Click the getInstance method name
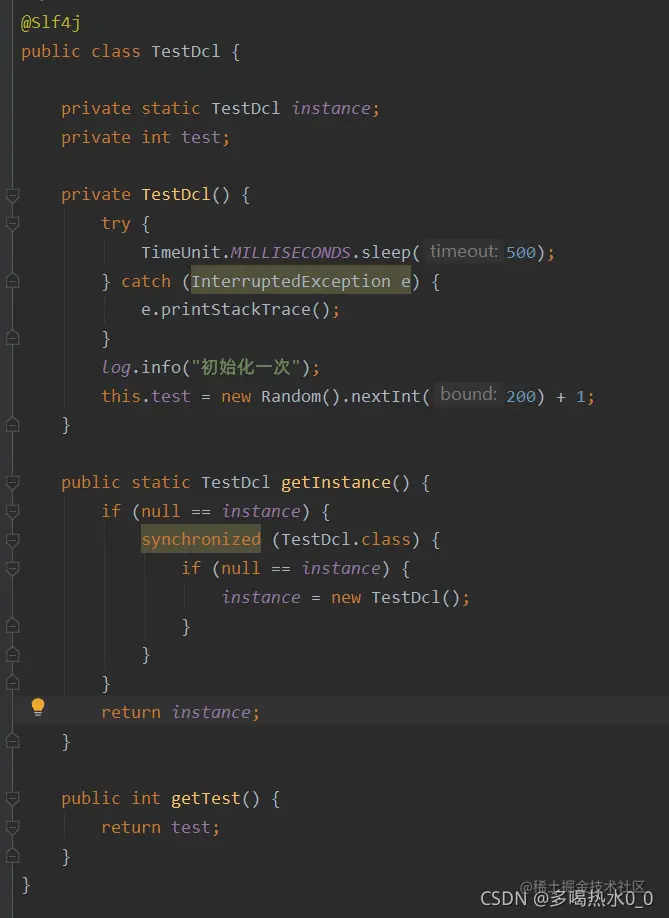This screenshot has width=669, height=918. tap(336, 482)
